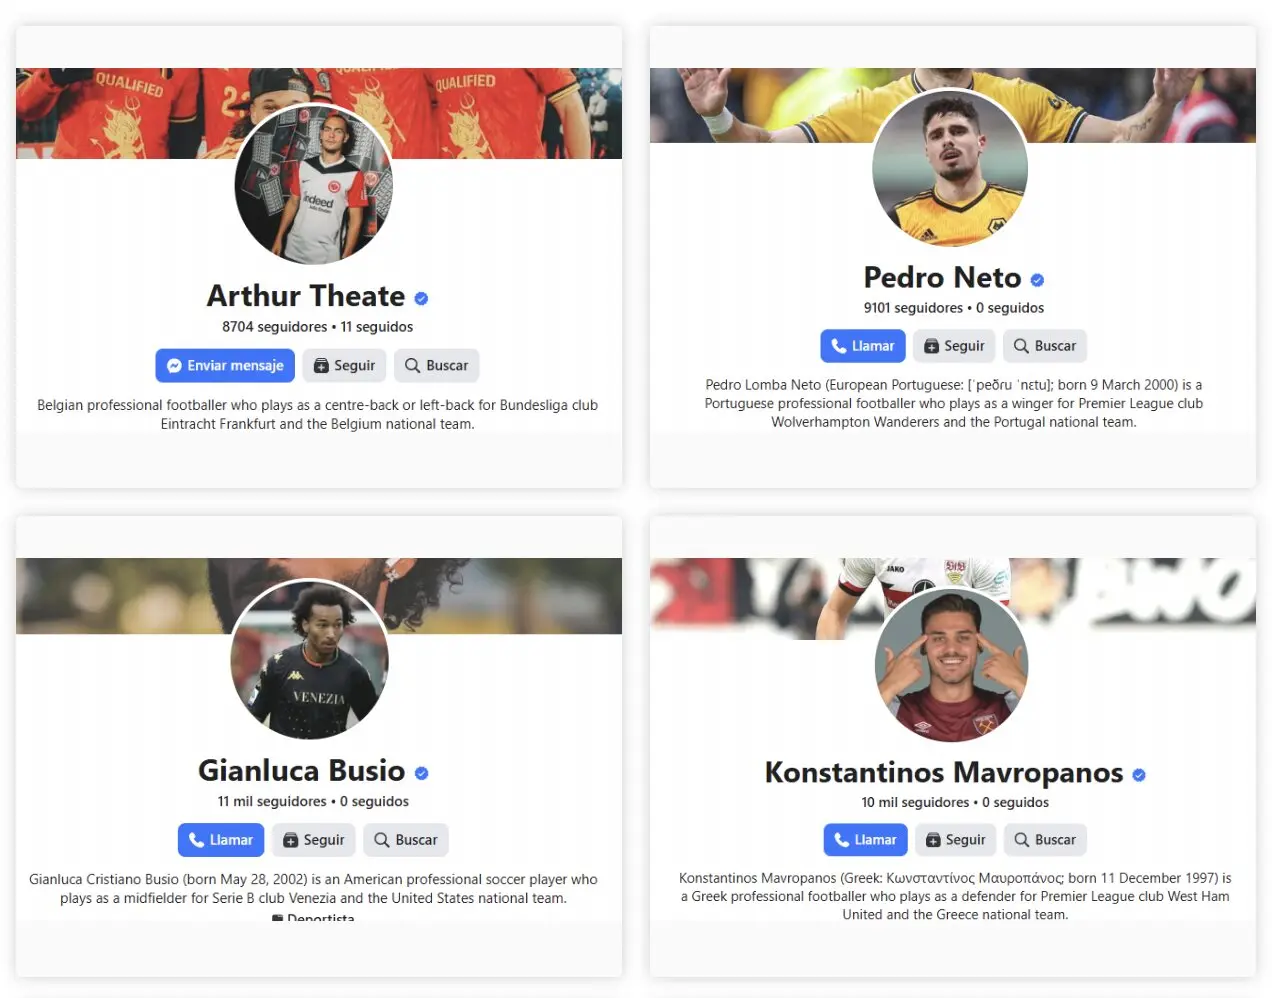Click Konstantinos Mavropanos's verified badge icon
This screenshot has height=998, width=1272.
point(1139,775)
